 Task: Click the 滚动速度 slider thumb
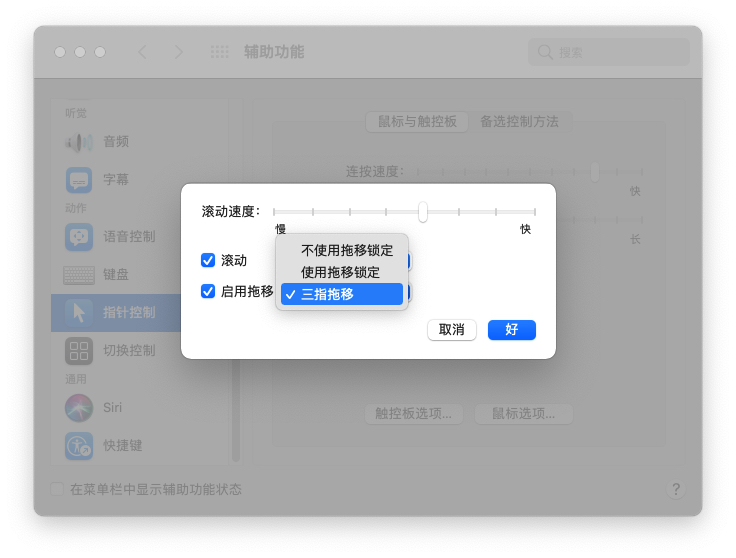[423, 212]
